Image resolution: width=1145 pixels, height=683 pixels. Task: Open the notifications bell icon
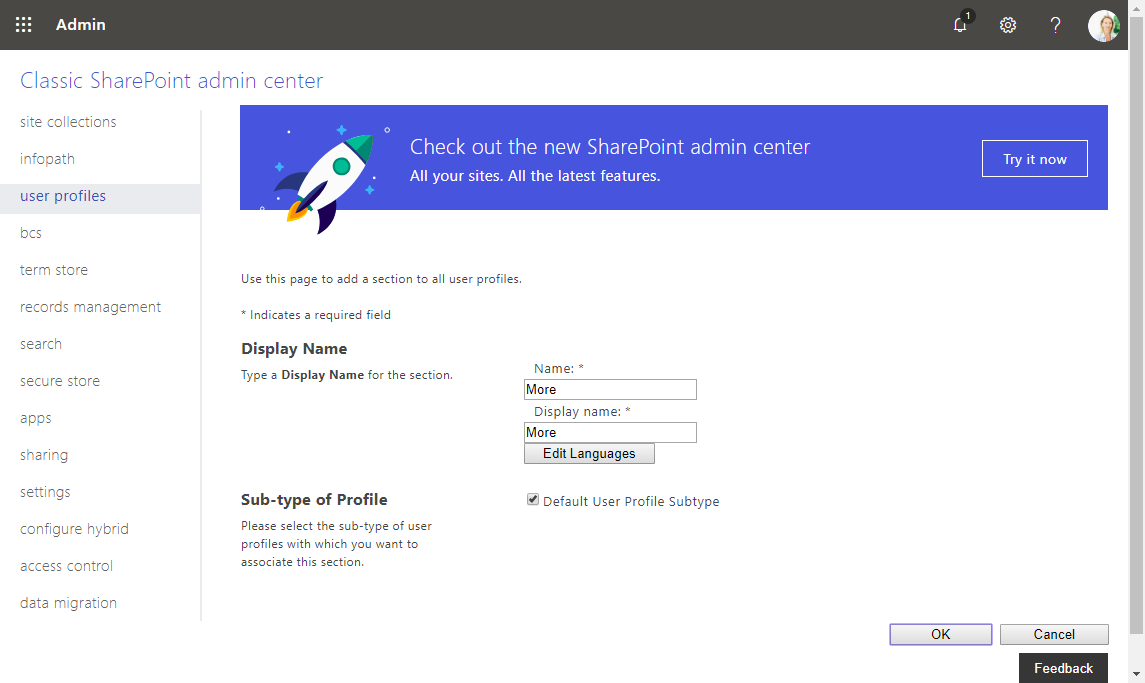click(x=961, y=24)
